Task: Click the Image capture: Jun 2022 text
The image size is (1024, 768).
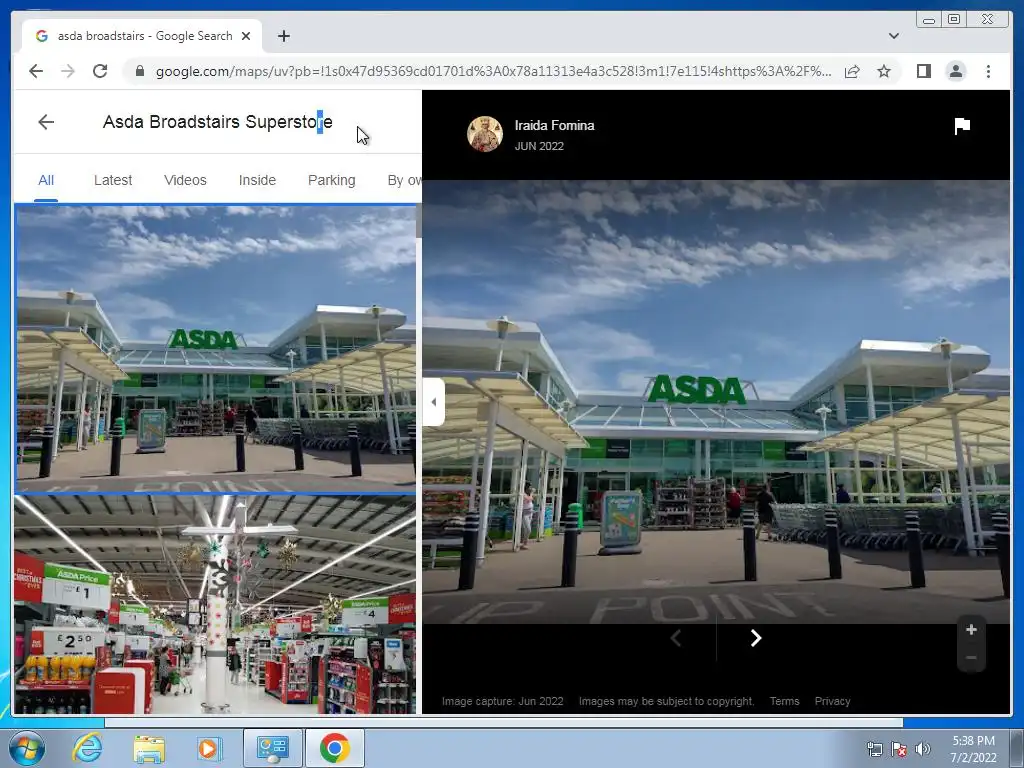Action: [x=502, y=701]
